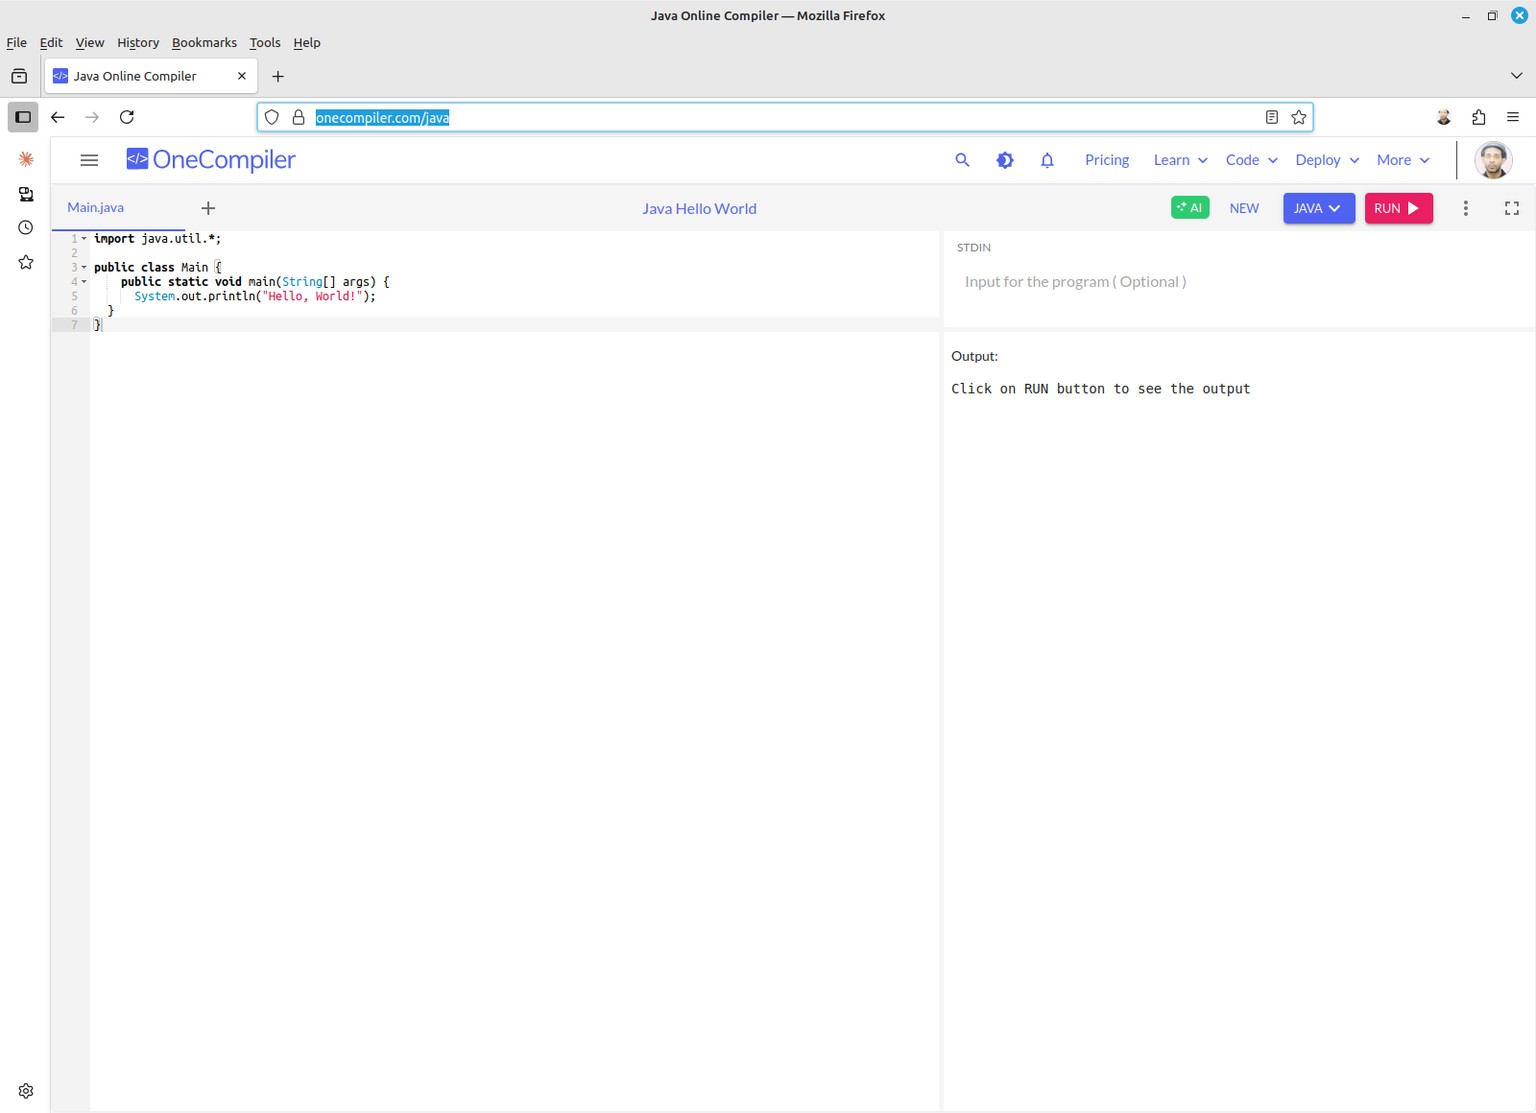The image size is (1536, 1113).
Task: Open the Help menu
Action: [x=307, y=43]
